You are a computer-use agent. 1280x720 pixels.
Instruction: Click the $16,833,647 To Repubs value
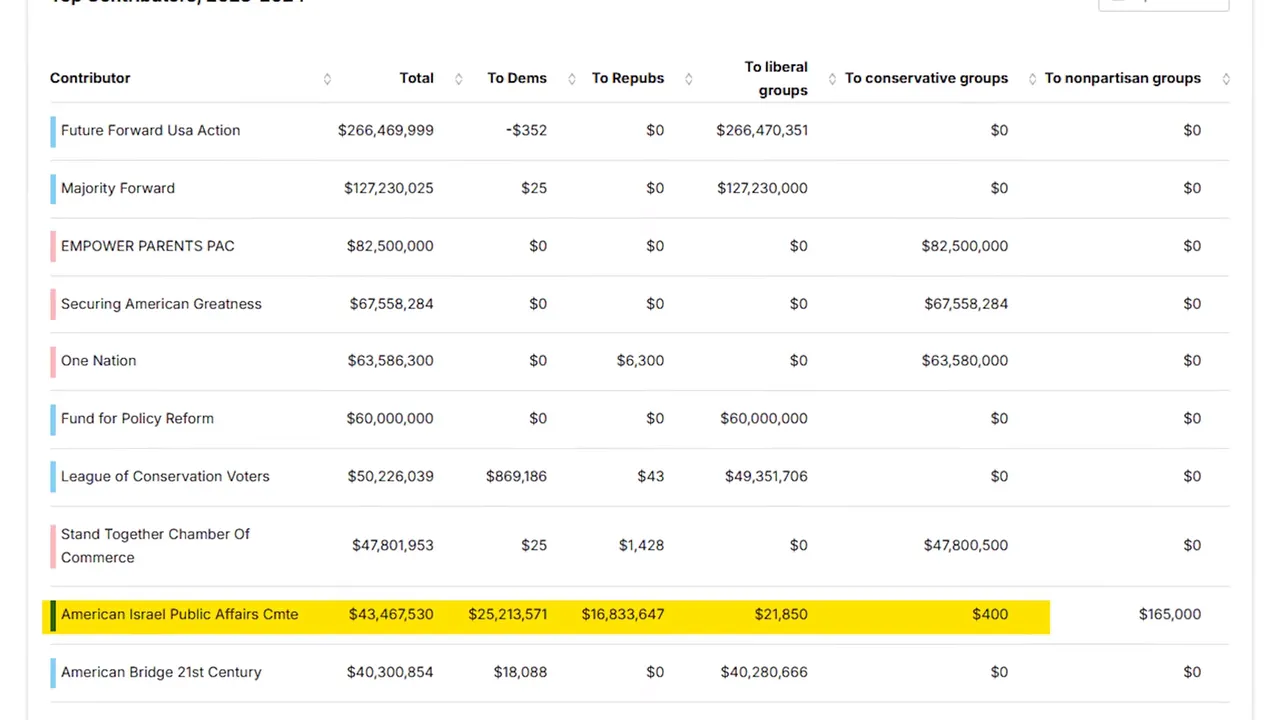tap(623, 614)
